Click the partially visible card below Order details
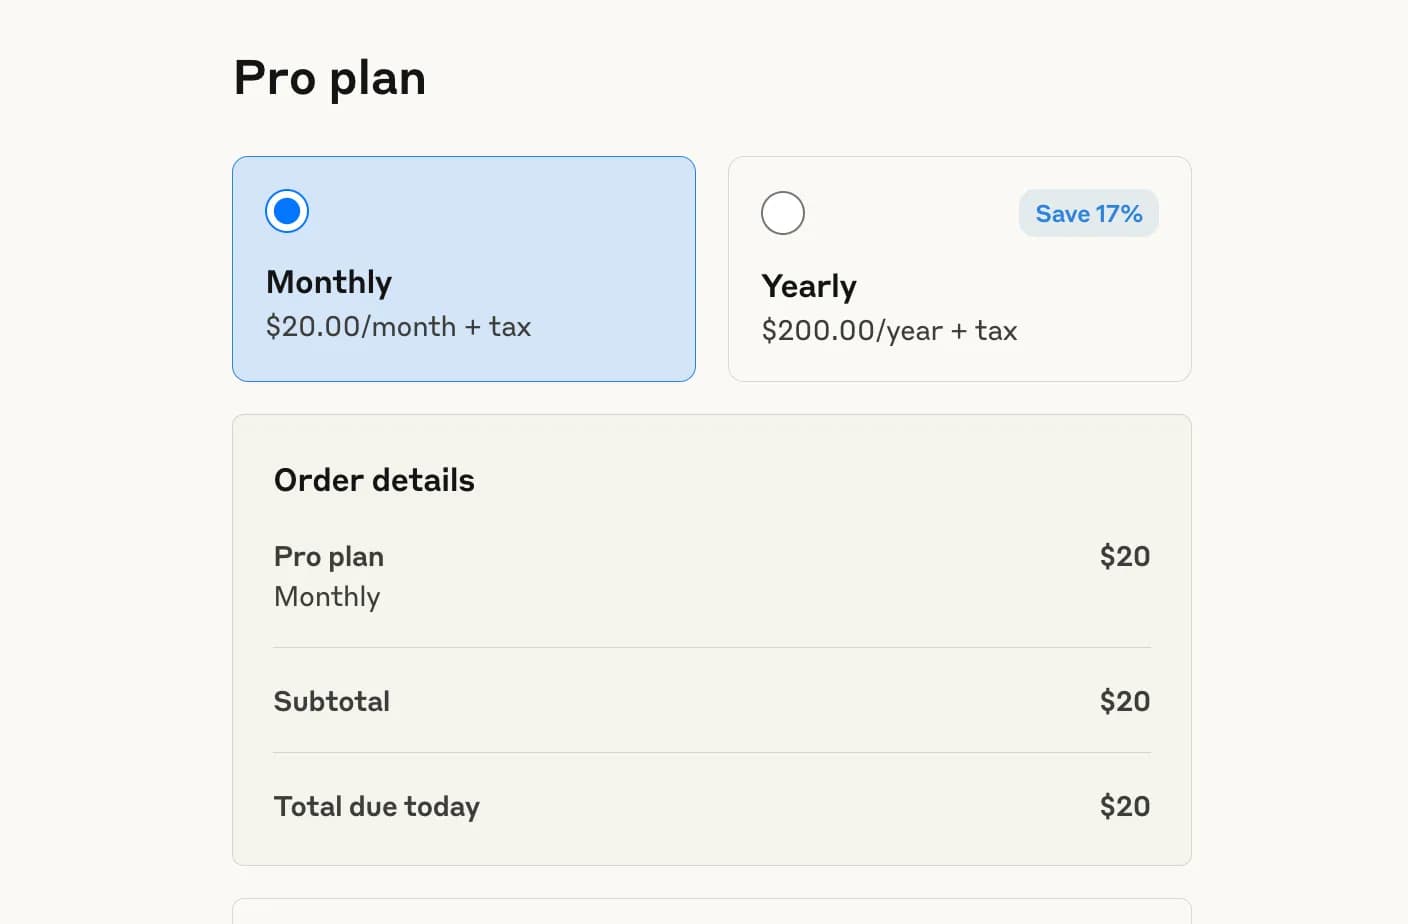 712,911
